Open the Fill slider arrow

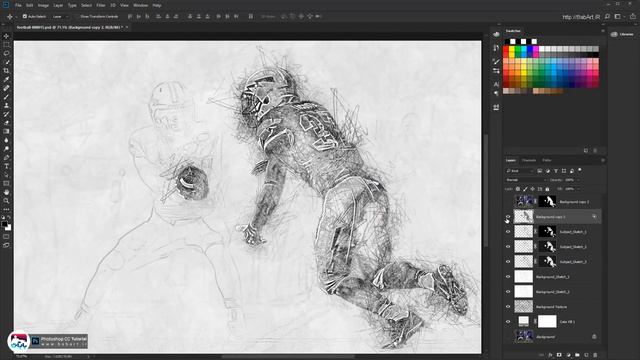pos(578,189)
